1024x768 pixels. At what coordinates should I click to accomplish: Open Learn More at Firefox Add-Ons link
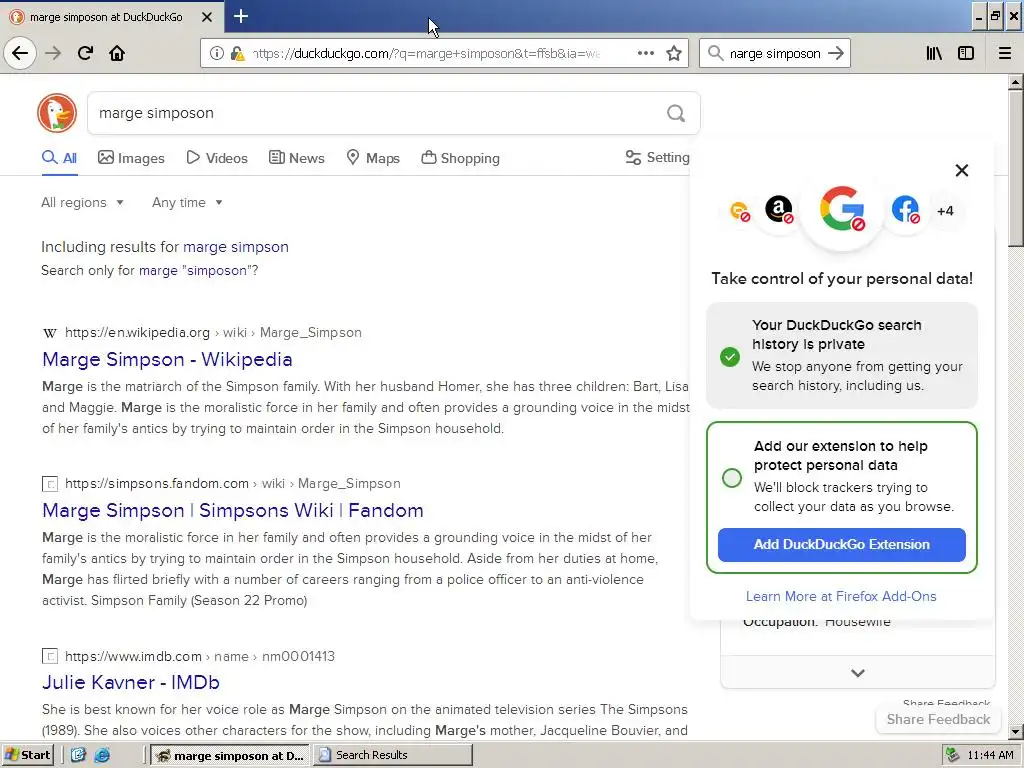tap(841, 596)
